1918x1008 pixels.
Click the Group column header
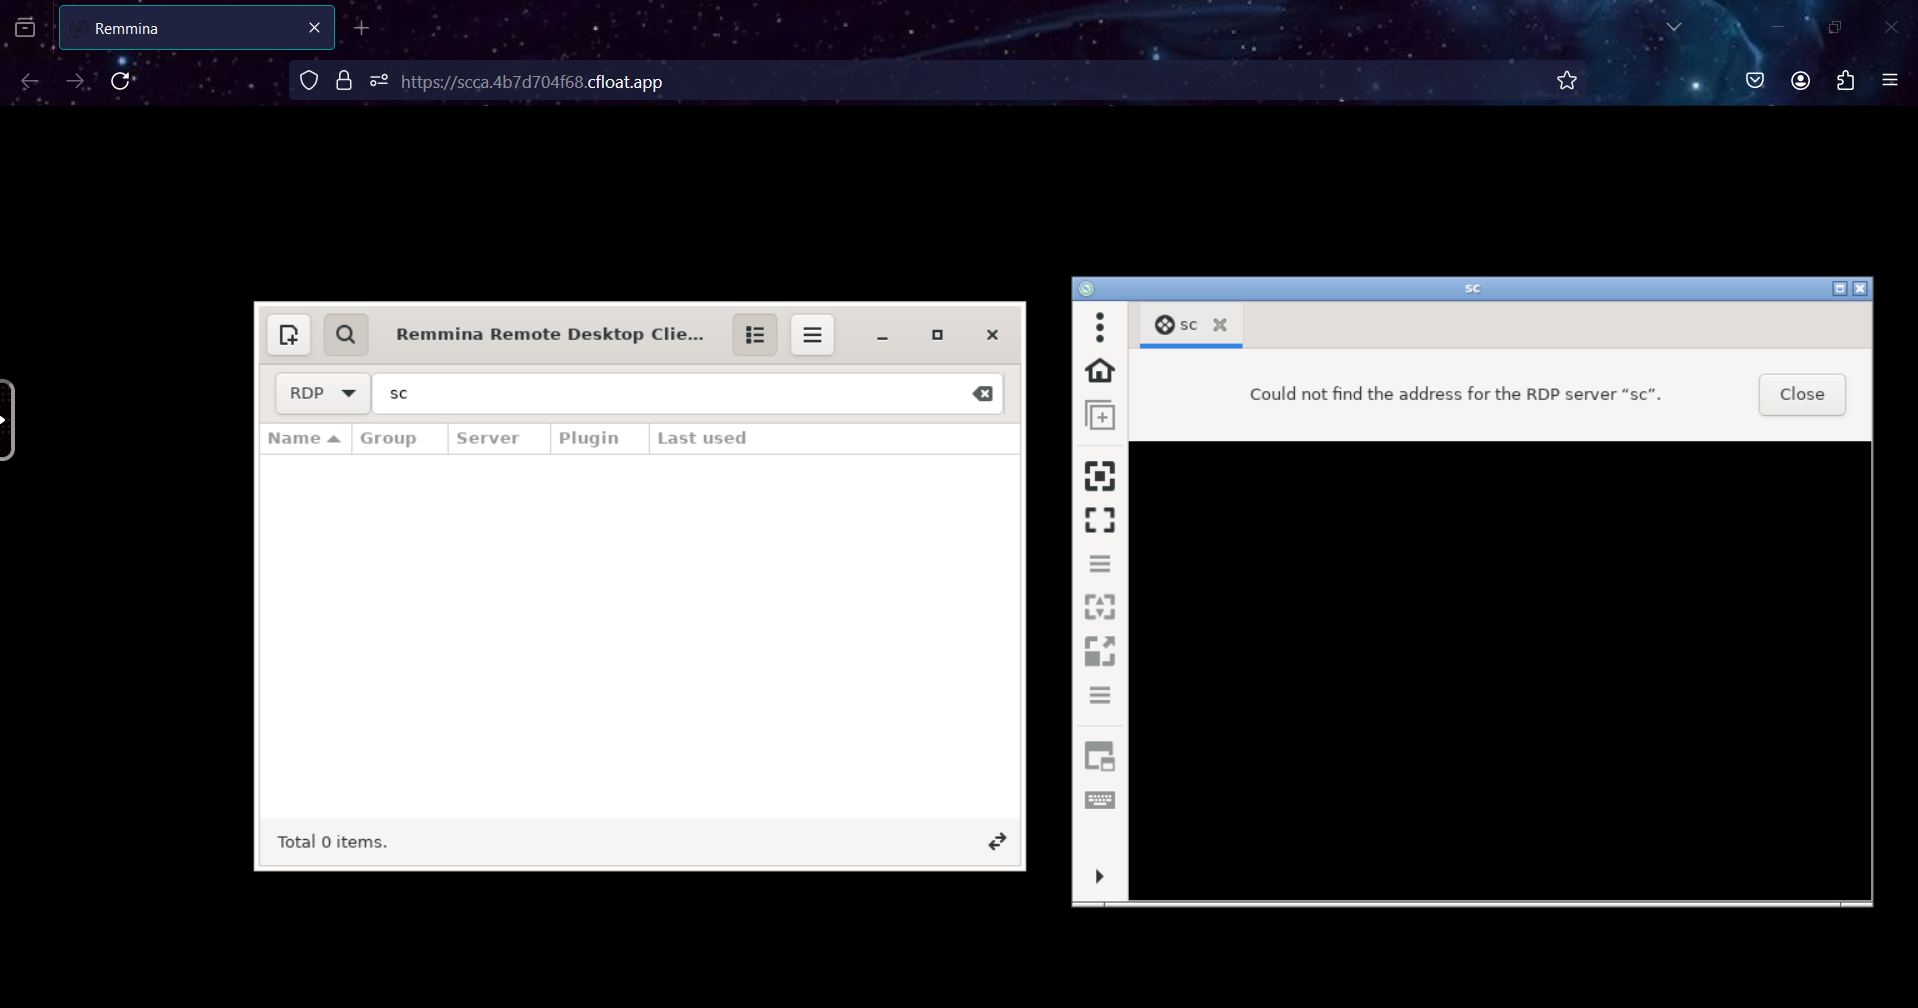pos(399,438)
